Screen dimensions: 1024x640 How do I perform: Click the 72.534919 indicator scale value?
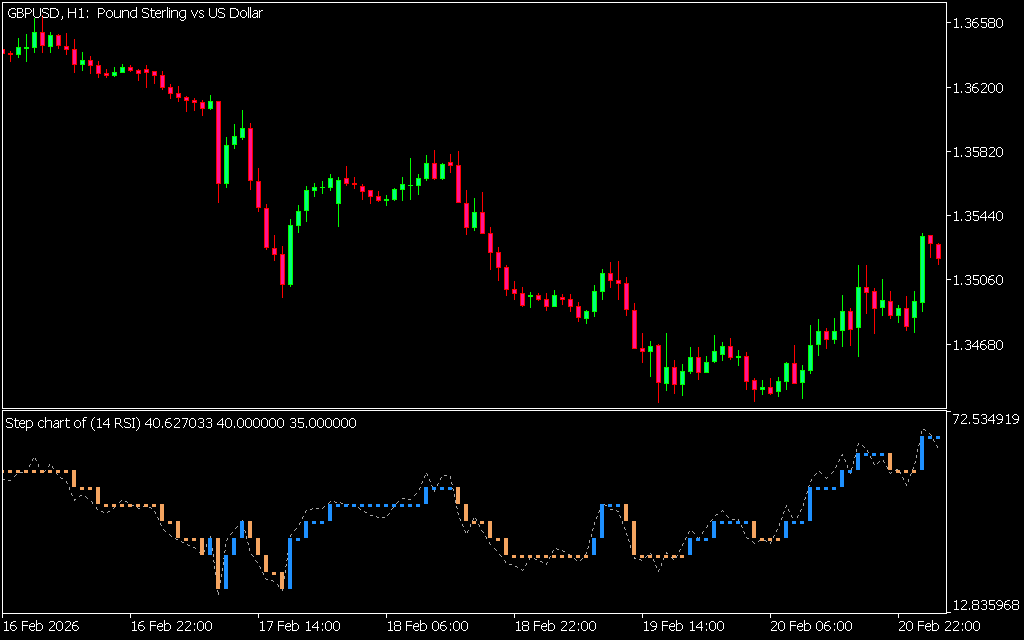point(986,419)
